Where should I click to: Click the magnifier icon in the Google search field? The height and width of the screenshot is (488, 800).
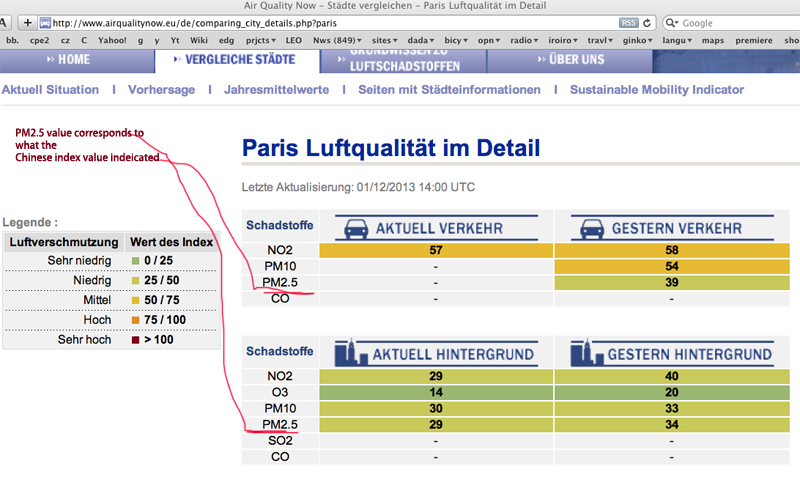click(673, 22)
